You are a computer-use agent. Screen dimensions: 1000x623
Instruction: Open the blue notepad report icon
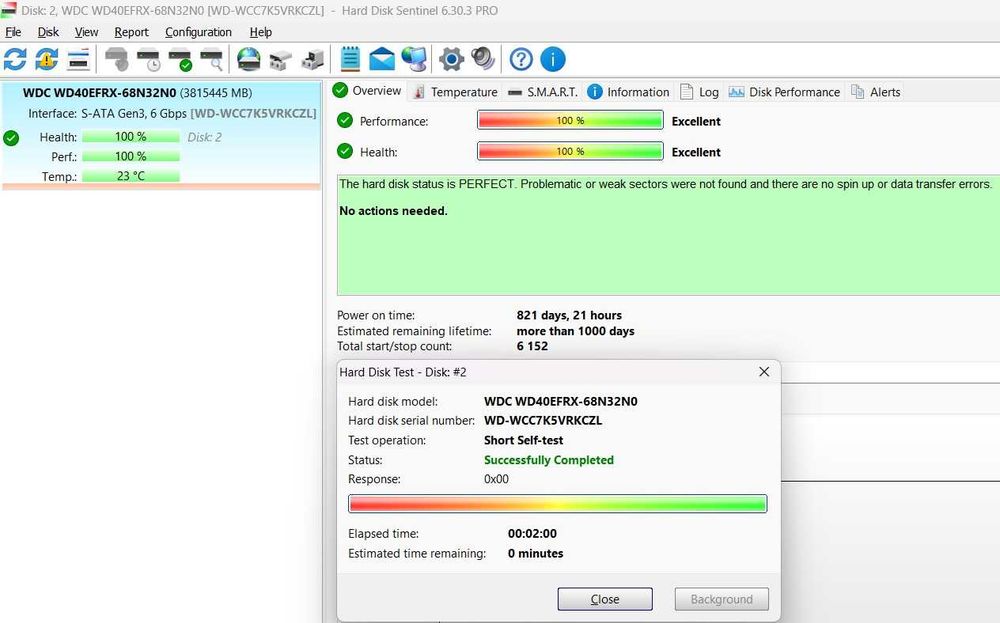(x=350, y=59)
